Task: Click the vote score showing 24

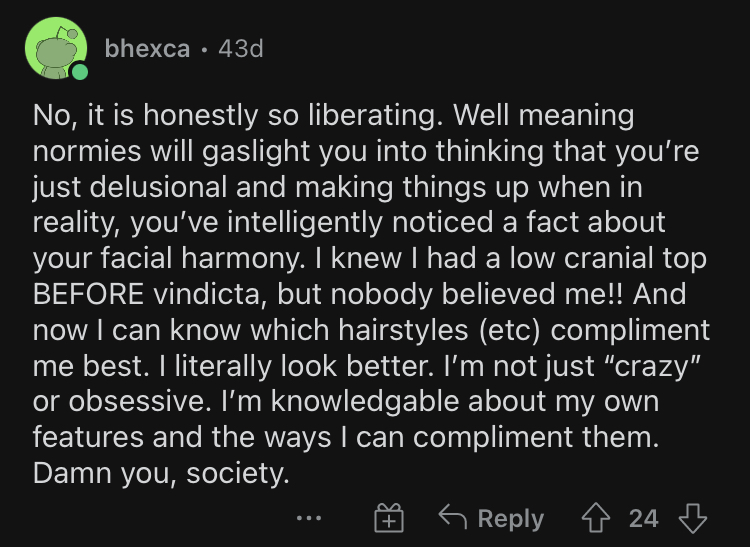Action: (x=644, y=518)
